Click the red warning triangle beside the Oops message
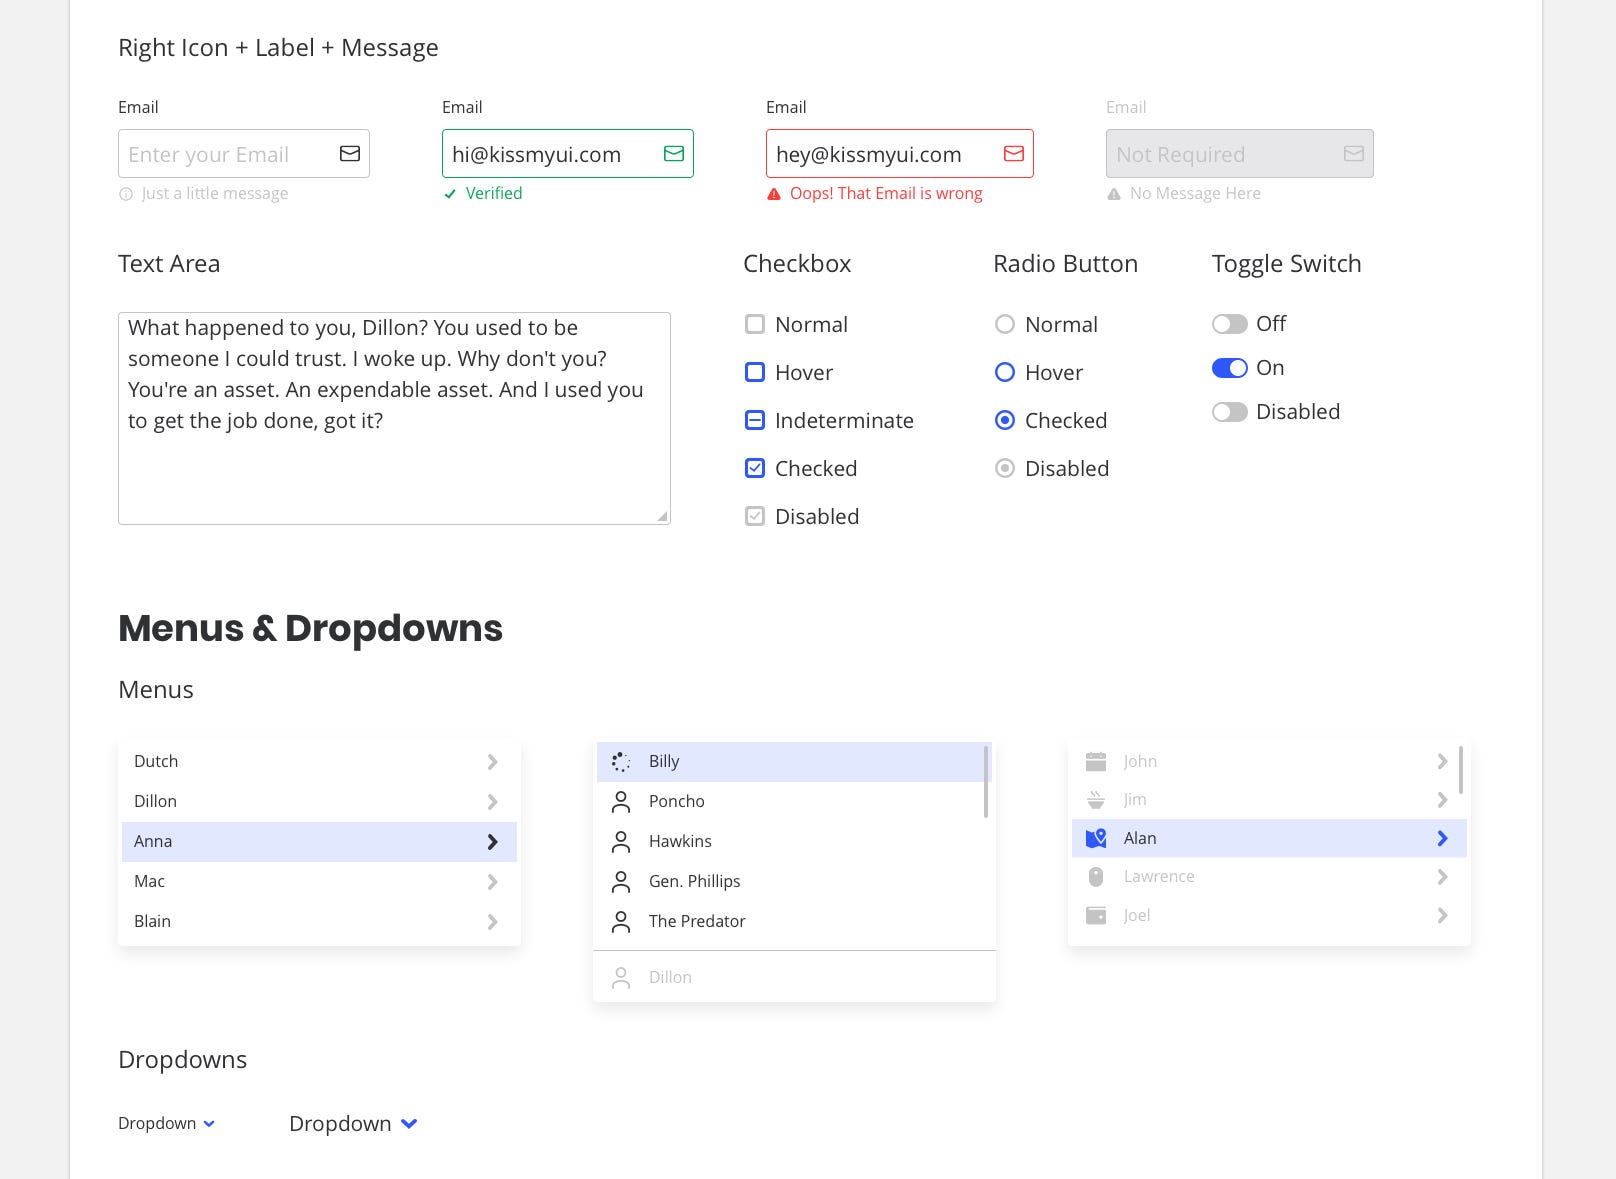 click(x=774, y=194)
